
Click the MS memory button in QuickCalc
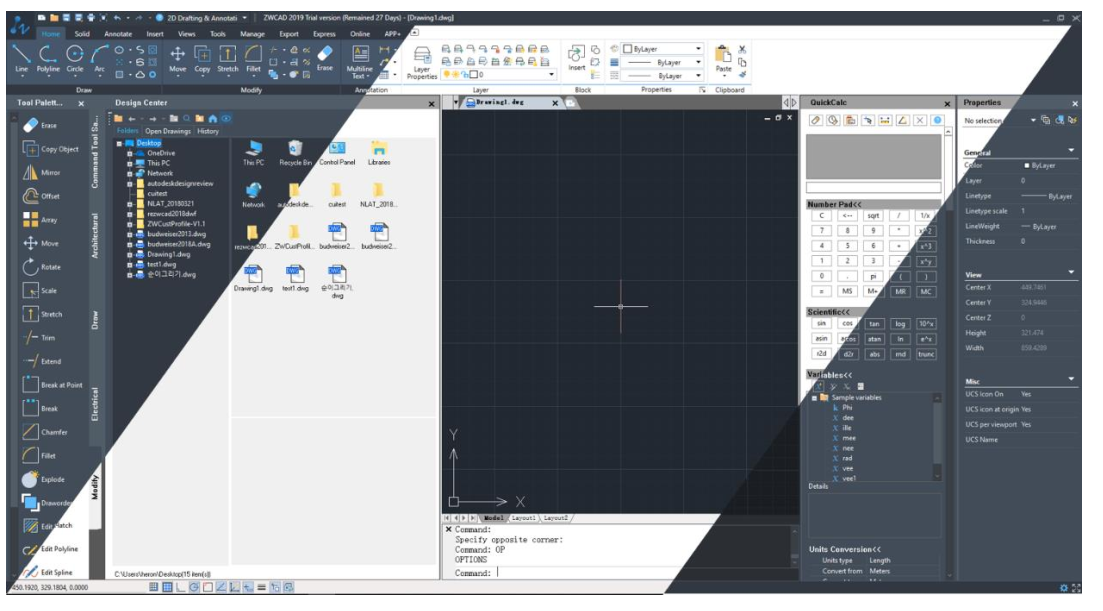point(847,291)
